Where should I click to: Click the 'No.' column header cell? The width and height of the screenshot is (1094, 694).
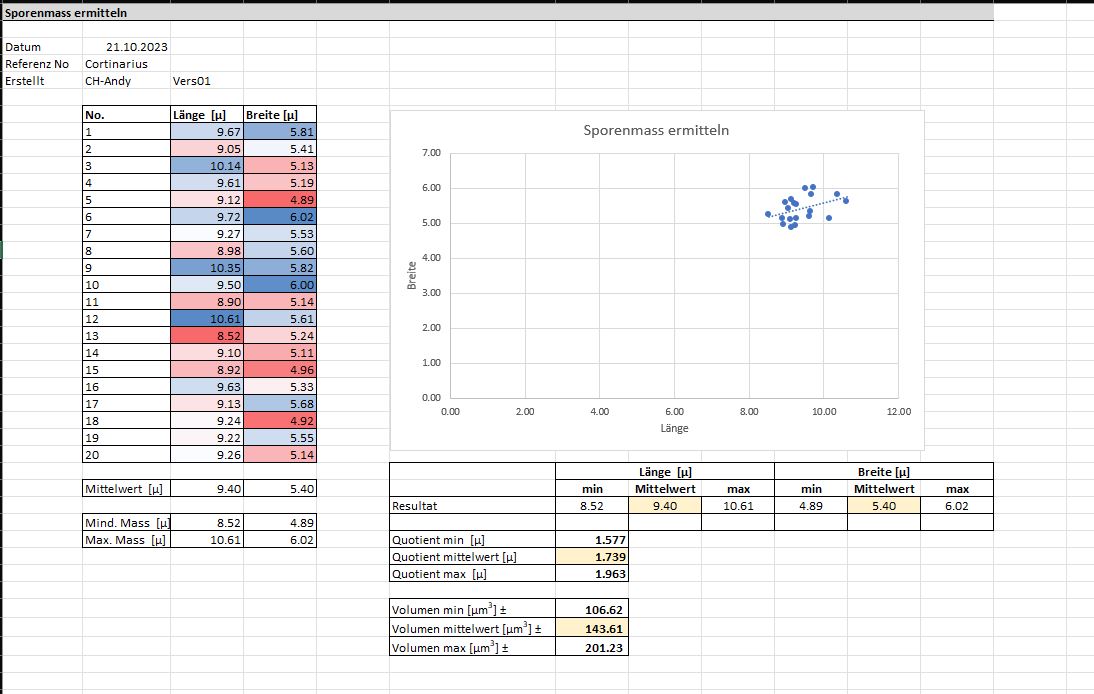pyautogui.click(x=126, y=114)
